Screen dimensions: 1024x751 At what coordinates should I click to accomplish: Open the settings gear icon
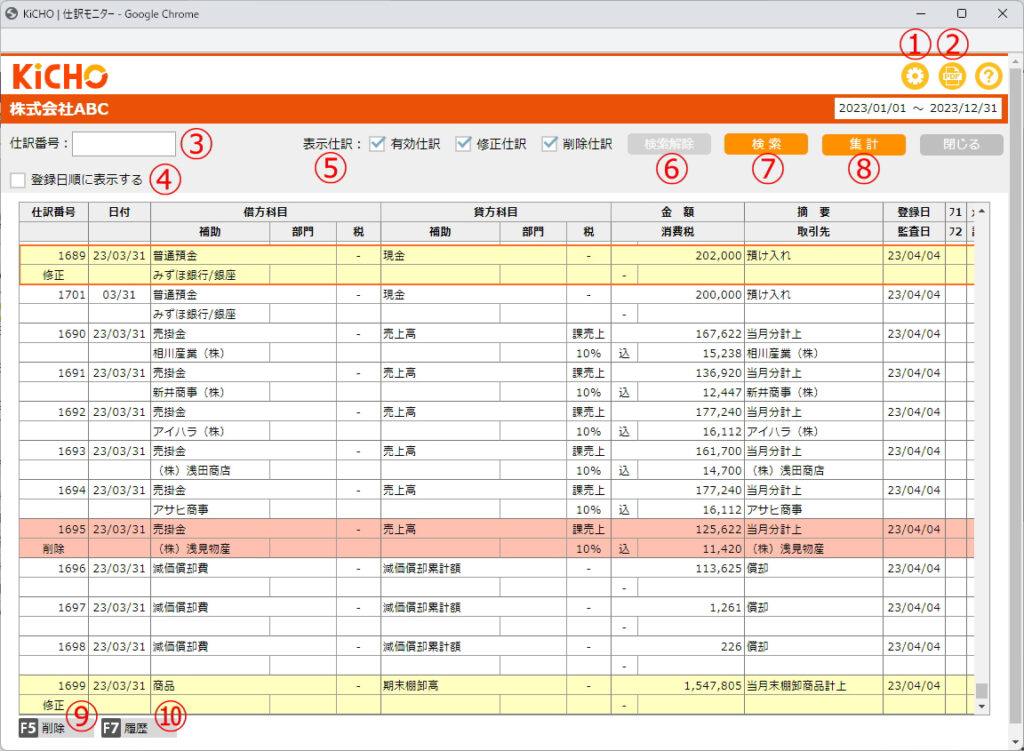(914, 76)
